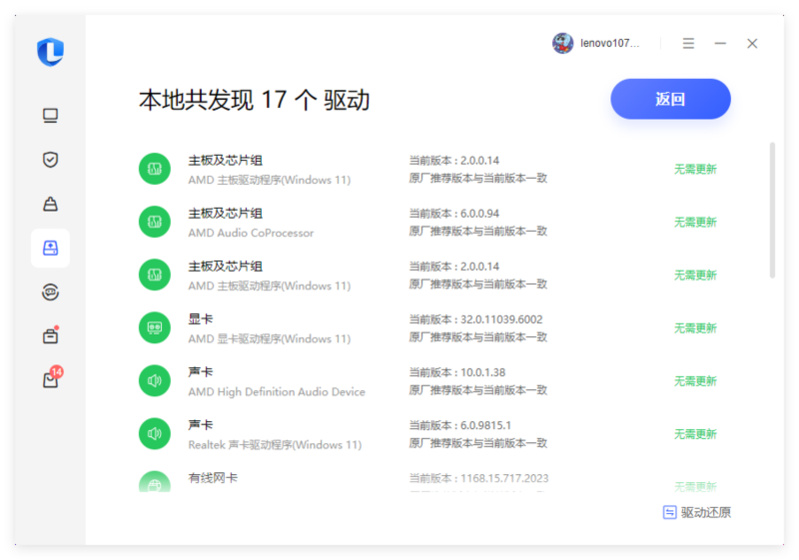Select the 有线网卡 (wired network card) entry
The height and width of the screenshot is (560, 799).
(x=213, y=479)
